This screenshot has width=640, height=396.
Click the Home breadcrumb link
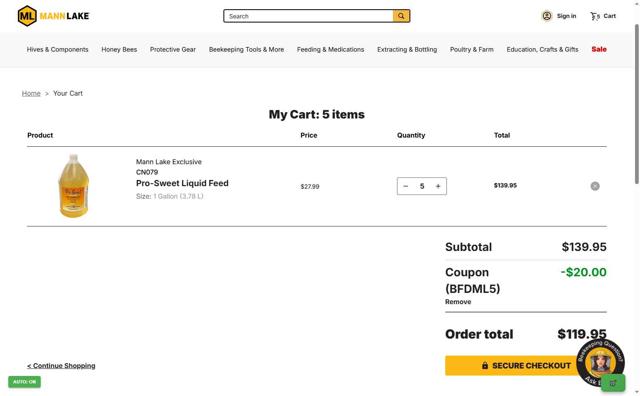click(x=31, y=93)
